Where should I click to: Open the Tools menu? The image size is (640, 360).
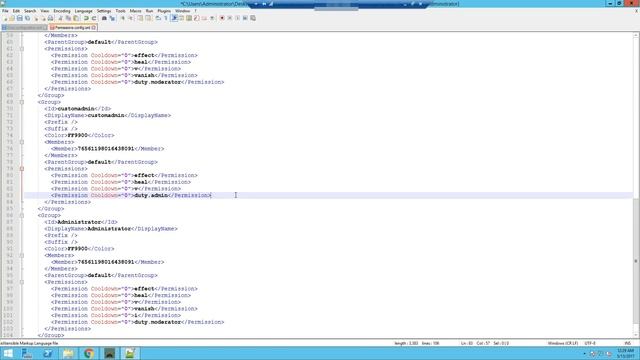[120, 11]
